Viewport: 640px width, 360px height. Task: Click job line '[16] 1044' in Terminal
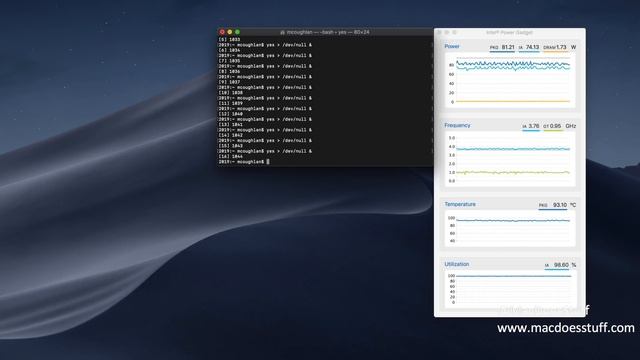tap(231, 156)
